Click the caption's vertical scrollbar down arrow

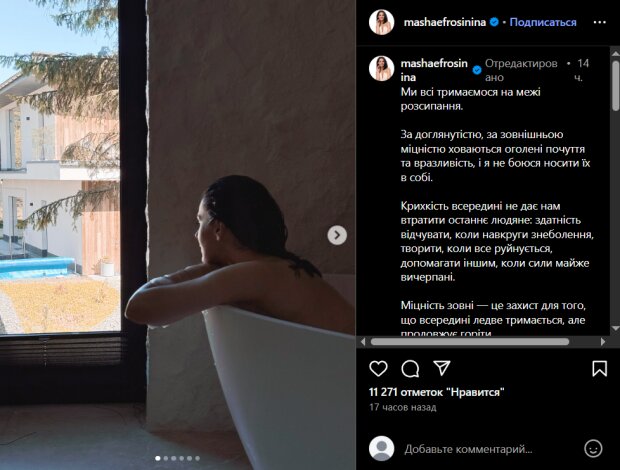point(615,328)
